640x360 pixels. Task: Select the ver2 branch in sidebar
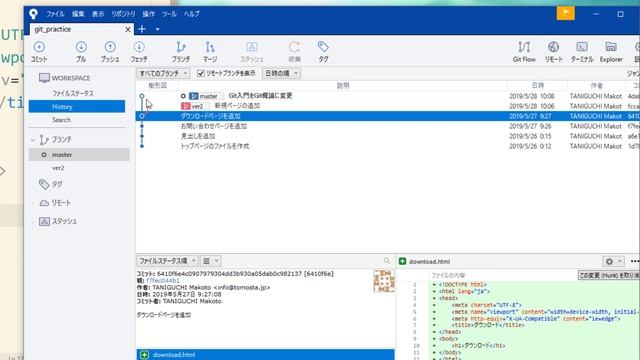tap(58, 168)
